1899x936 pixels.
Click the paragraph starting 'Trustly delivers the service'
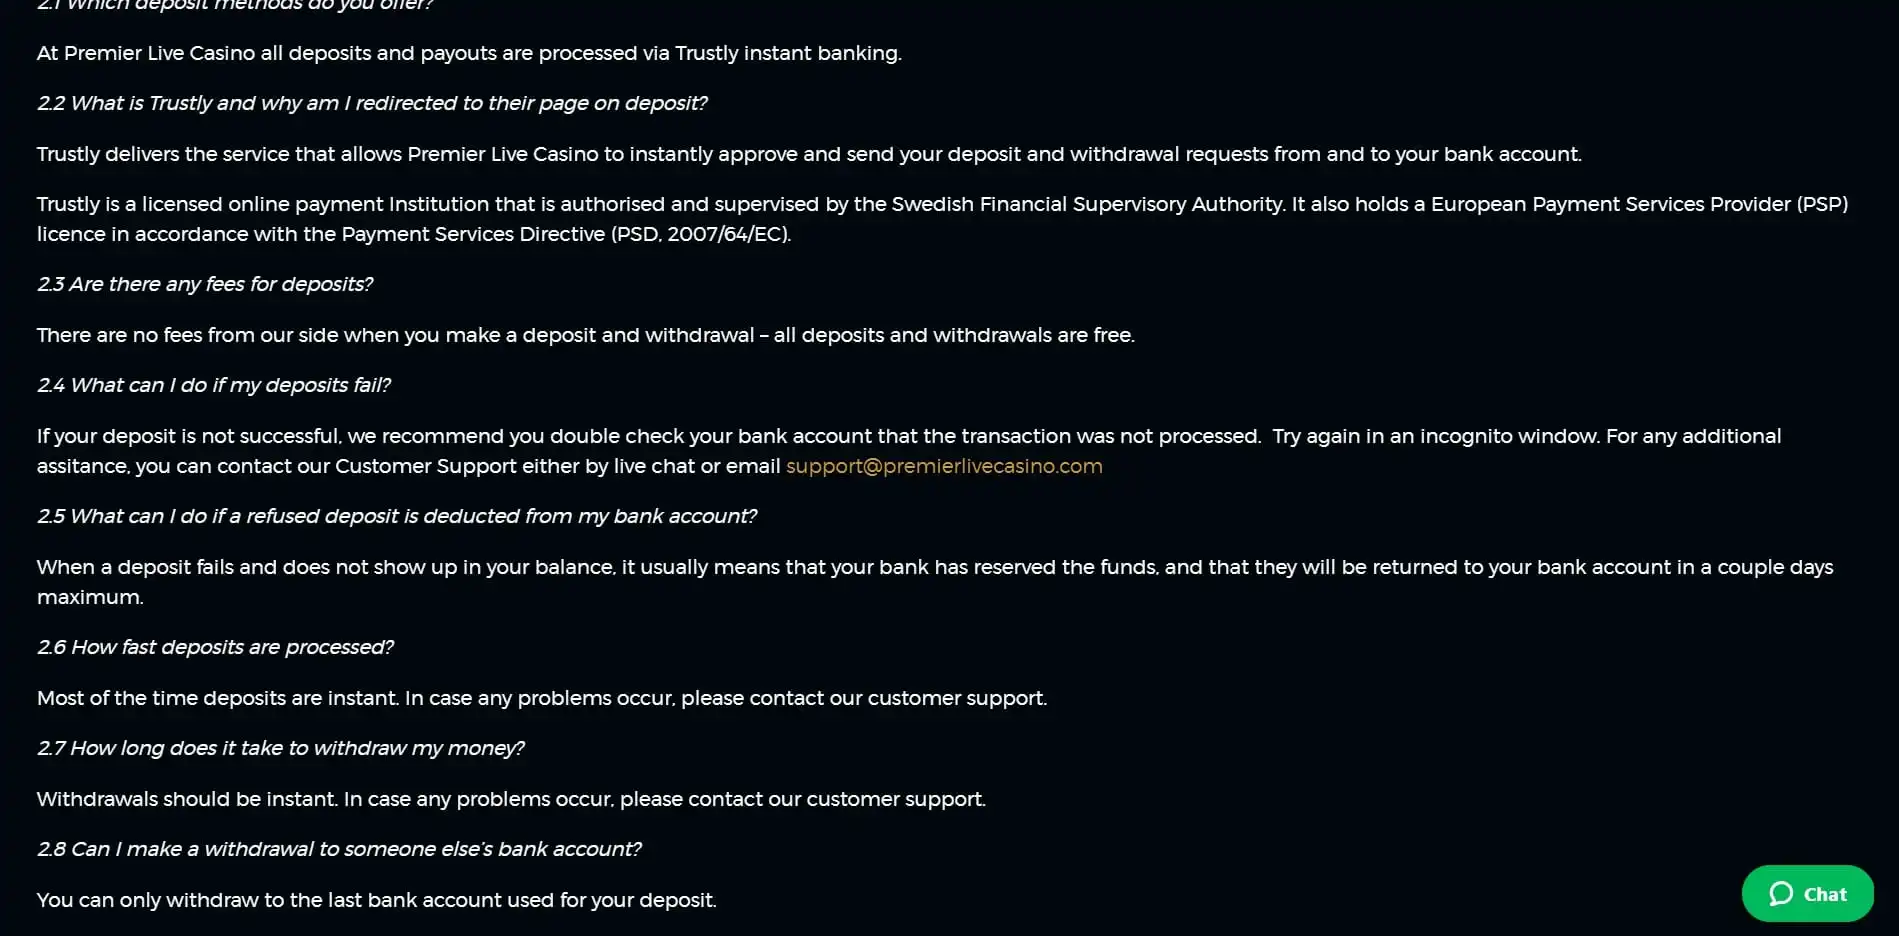tap(809, 154)
